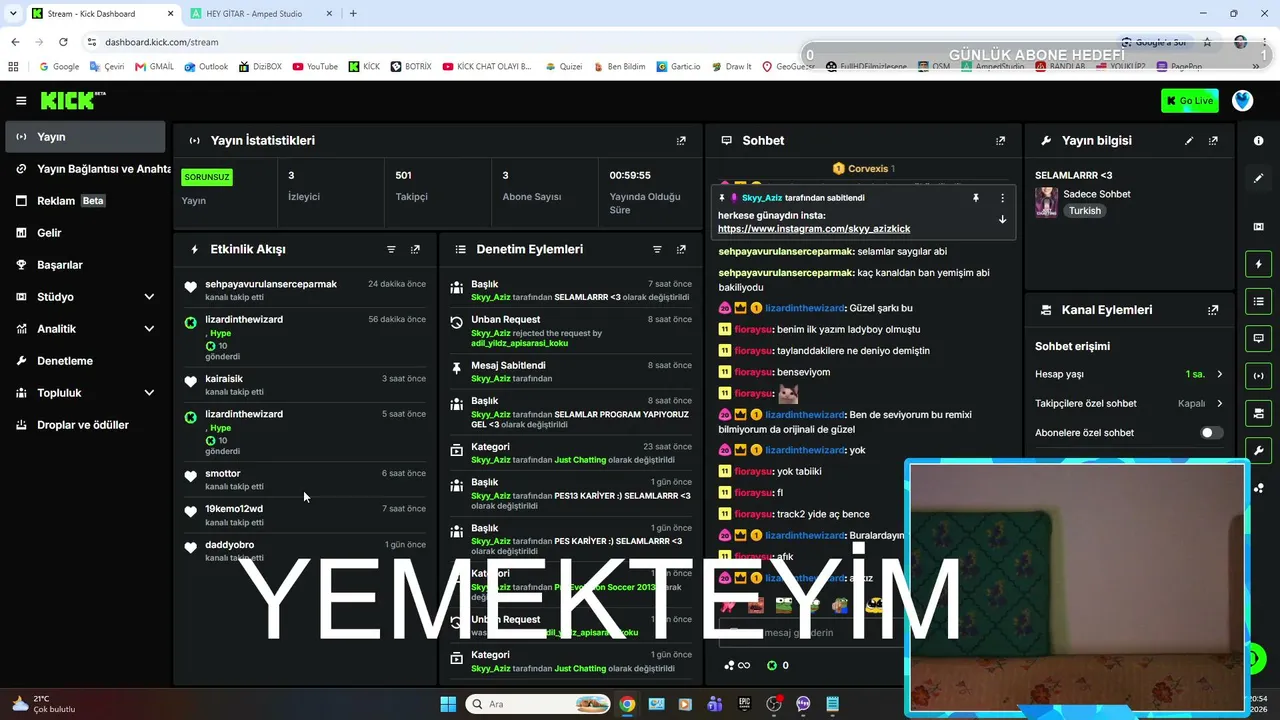Pop out the Yayın İstatistikleri panel

681,141
